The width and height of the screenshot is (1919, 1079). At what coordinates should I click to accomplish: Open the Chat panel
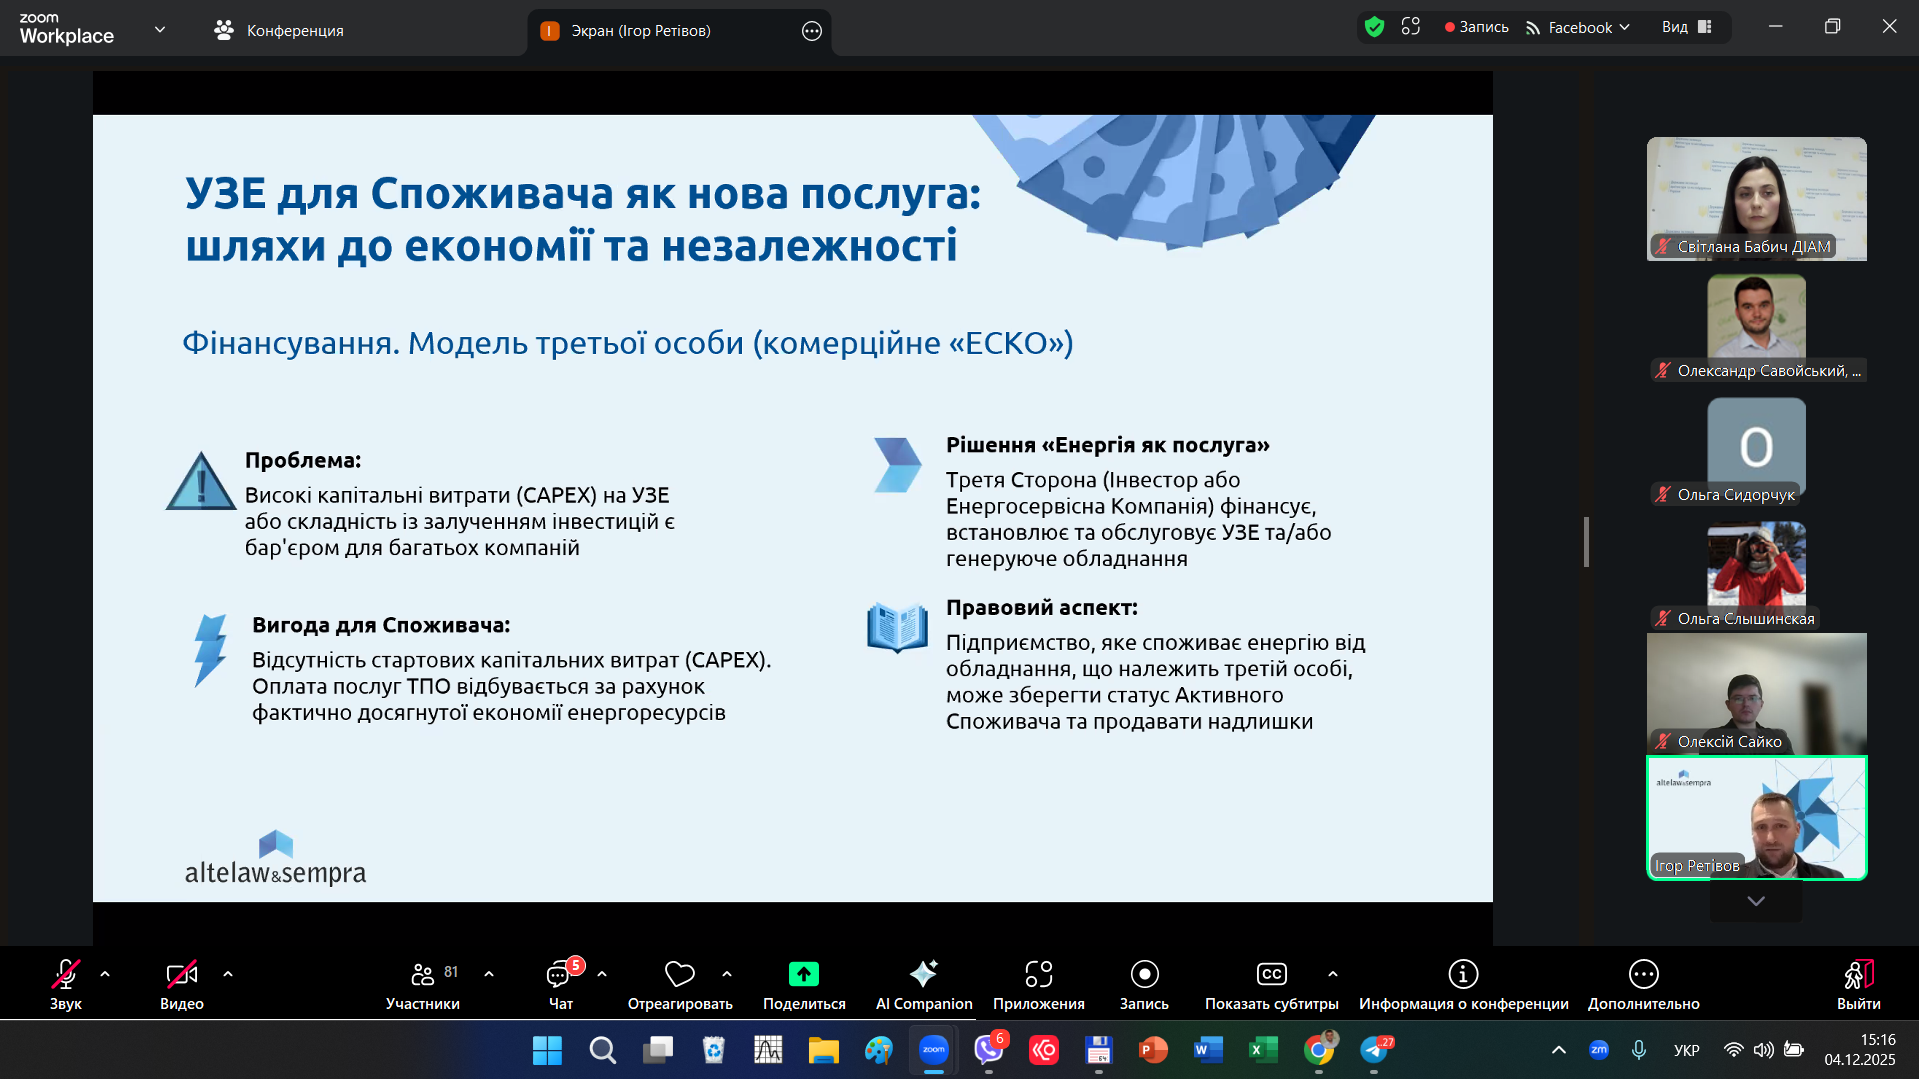[x=560, y=984]
